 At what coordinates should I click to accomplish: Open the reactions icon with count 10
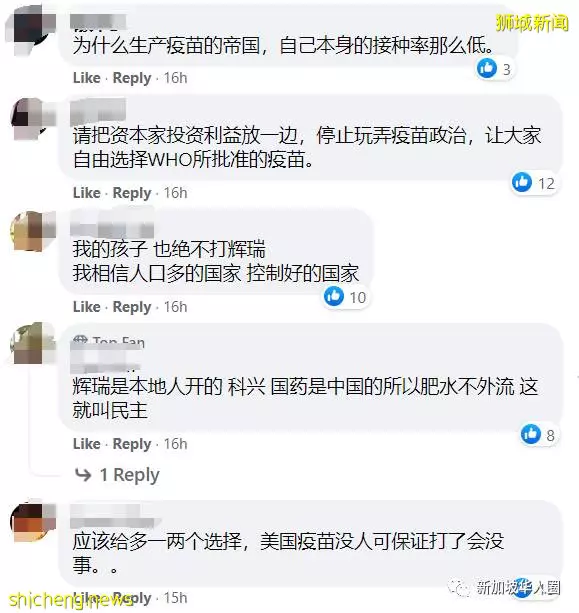coord(334,296)
